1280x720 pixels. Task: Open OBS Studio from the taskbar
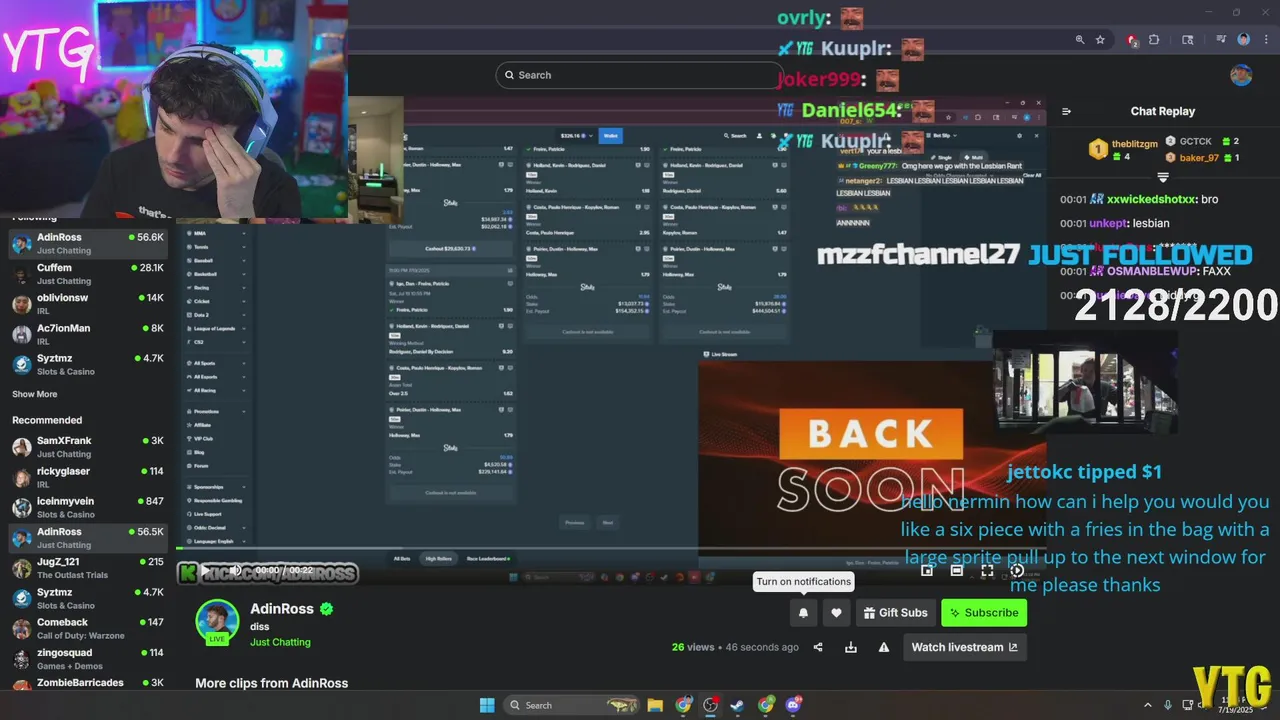pos(711,705)
